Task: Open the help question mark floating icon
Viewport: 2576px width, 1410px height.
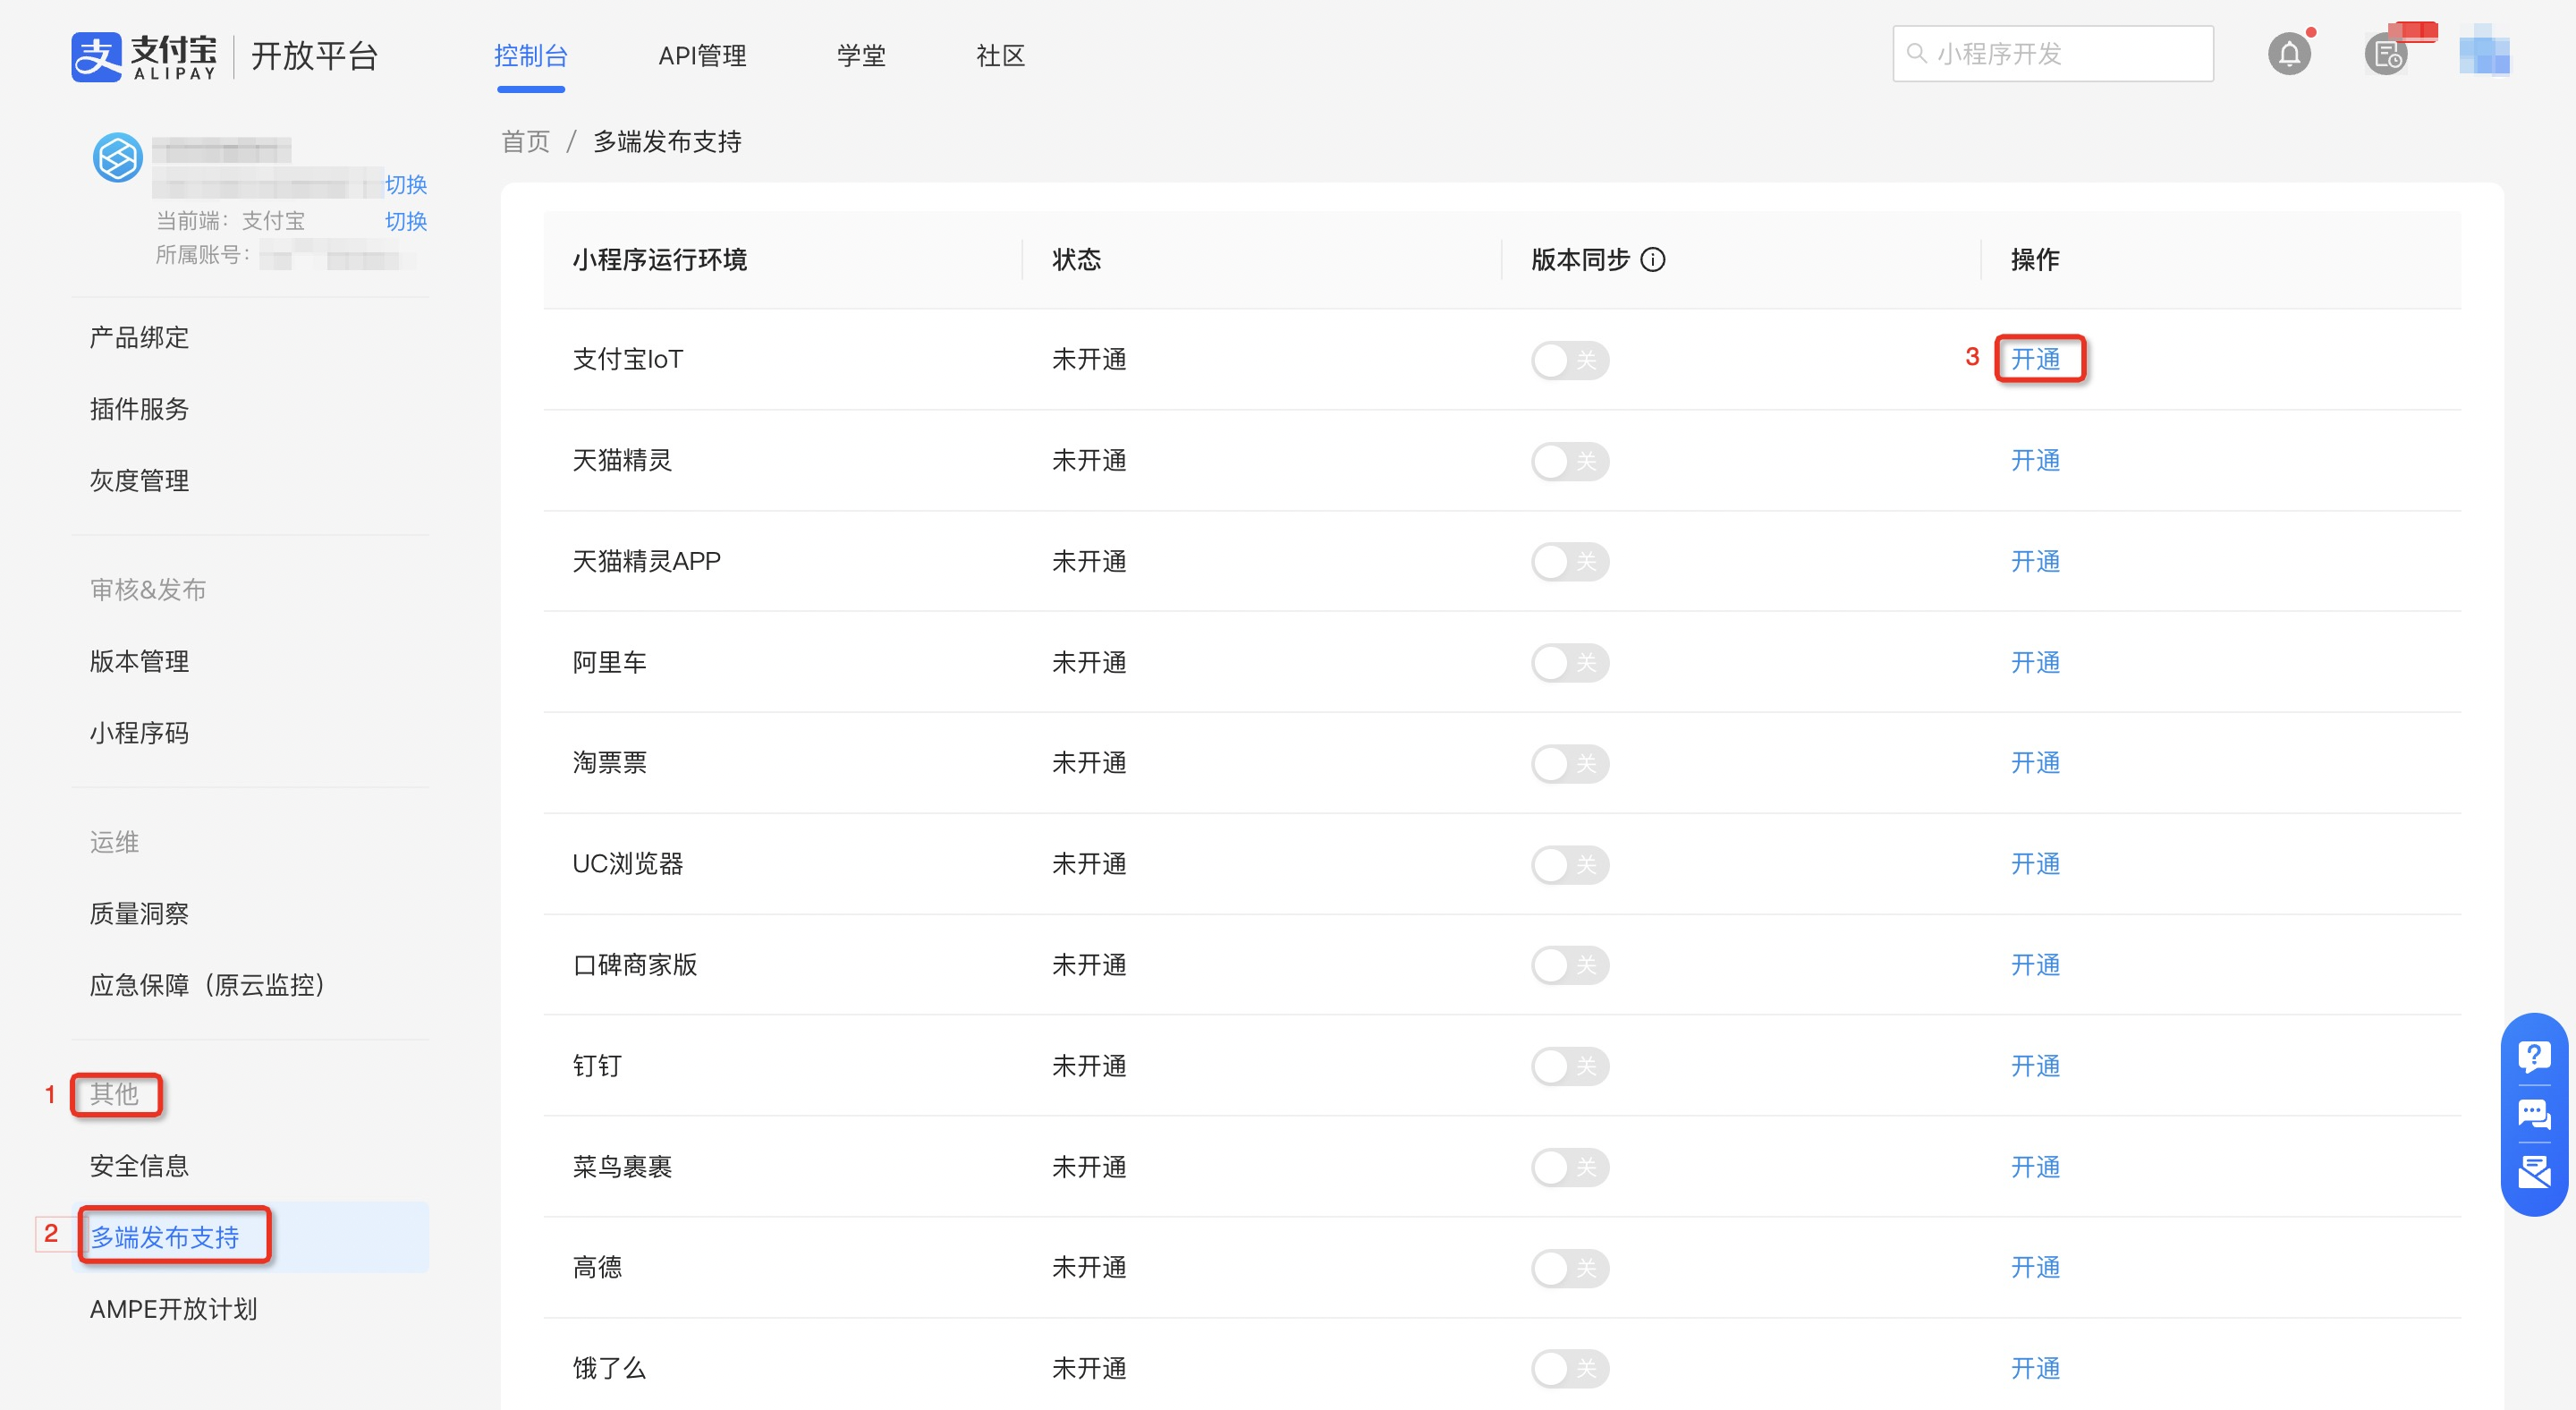Action: click(x=2534, y=1056)
